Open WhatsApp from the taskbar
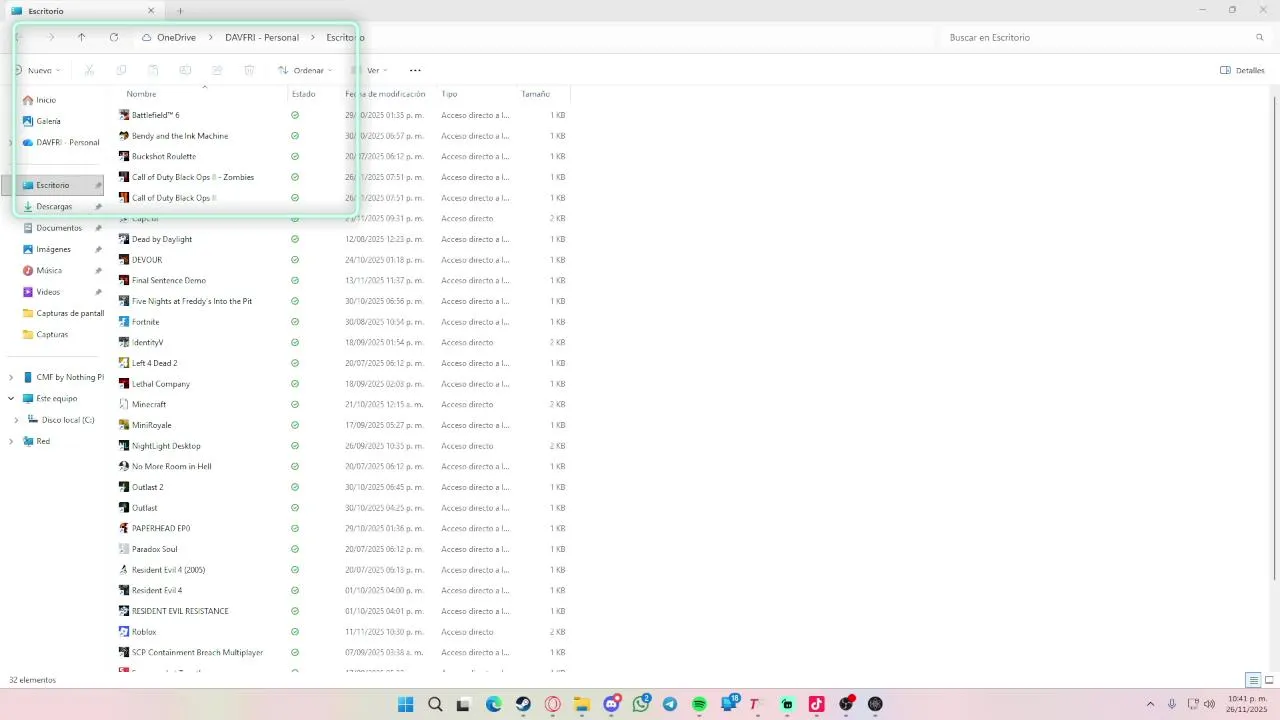 coord(641,704)
